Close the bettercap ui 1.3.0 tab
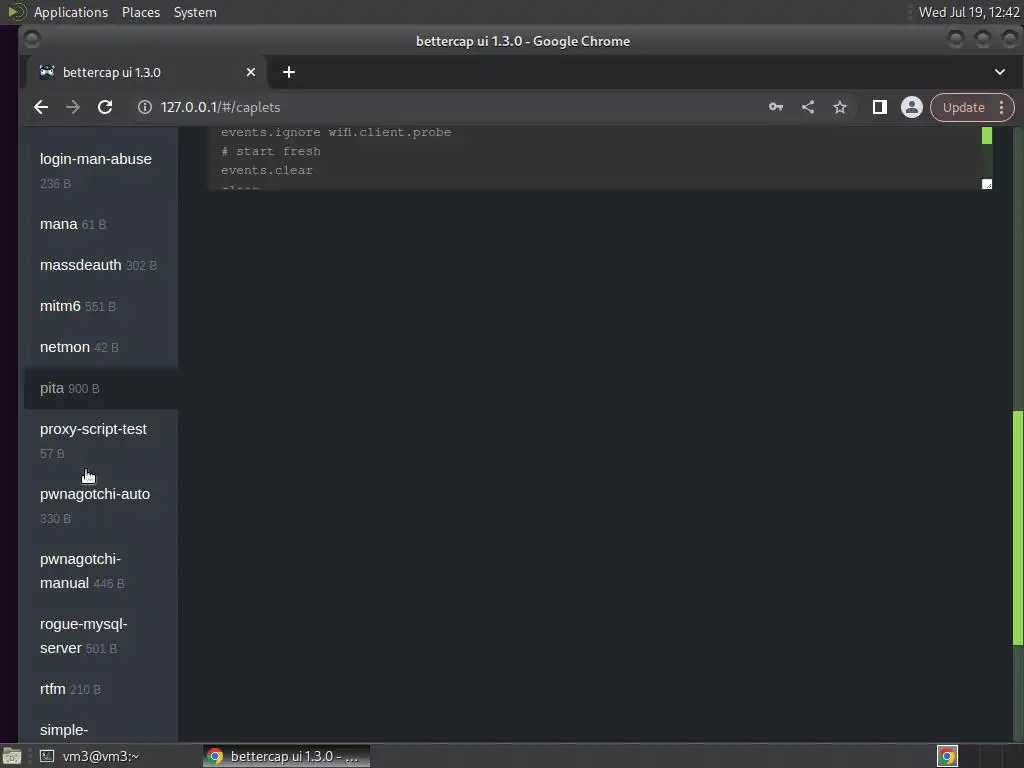The image size is (1024, 768). pos(251,72)
